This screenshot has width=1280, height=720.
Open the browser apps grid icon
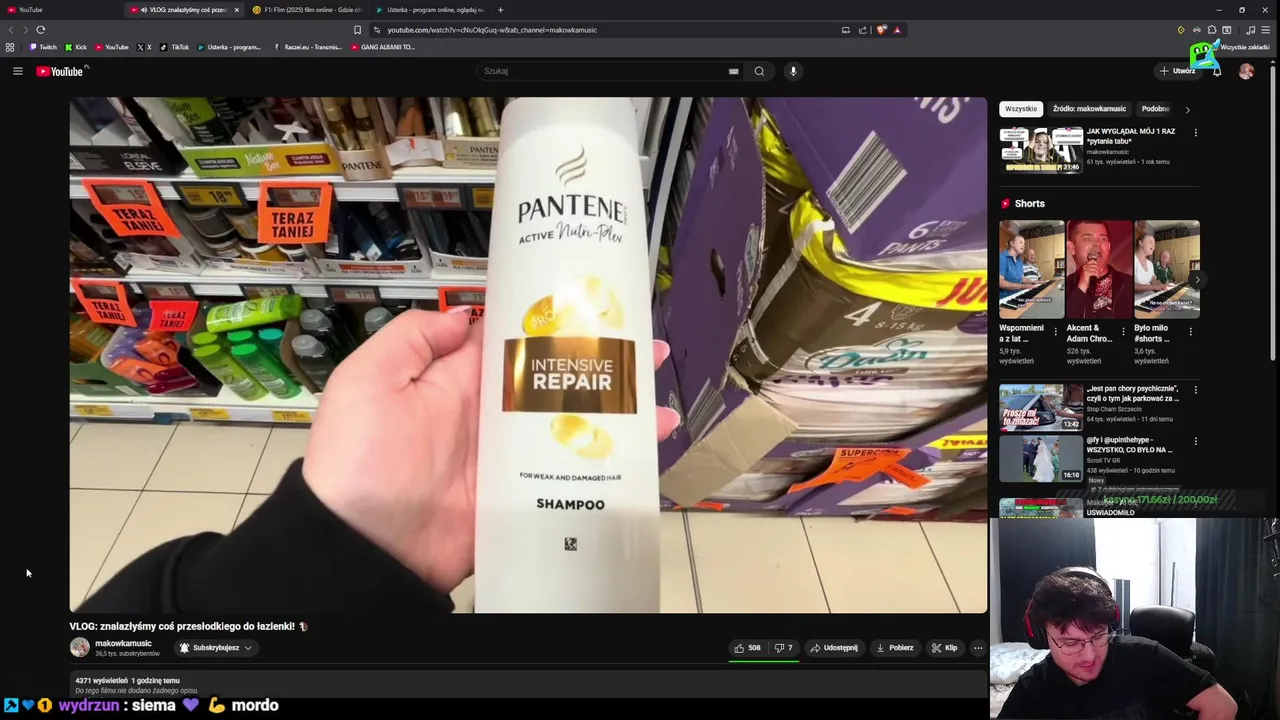(10, 47)
